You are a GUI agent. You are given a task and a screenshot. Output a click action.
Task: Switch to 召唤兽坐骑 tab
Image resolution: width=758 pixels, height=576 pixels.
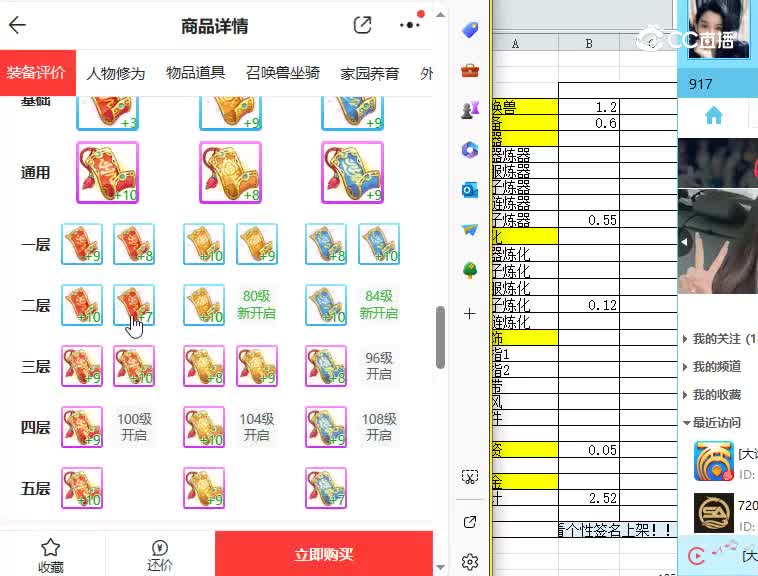(x=282, y=73)
